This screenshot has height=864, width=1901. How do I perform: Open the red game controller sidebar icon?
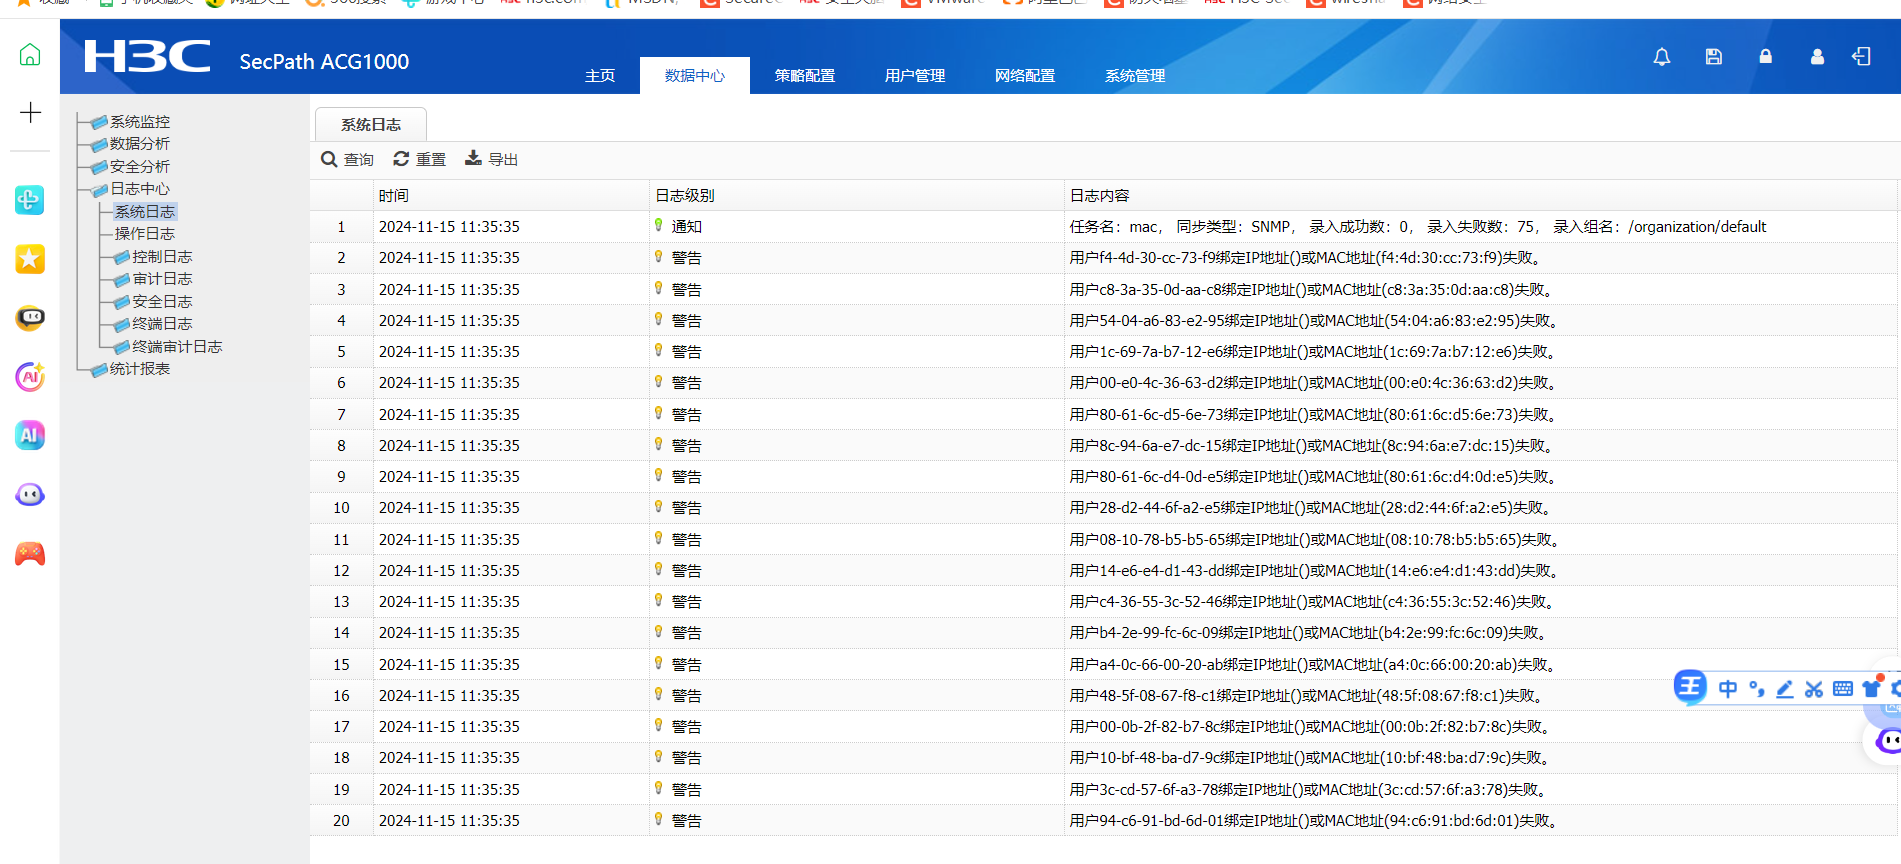point(30,554)
